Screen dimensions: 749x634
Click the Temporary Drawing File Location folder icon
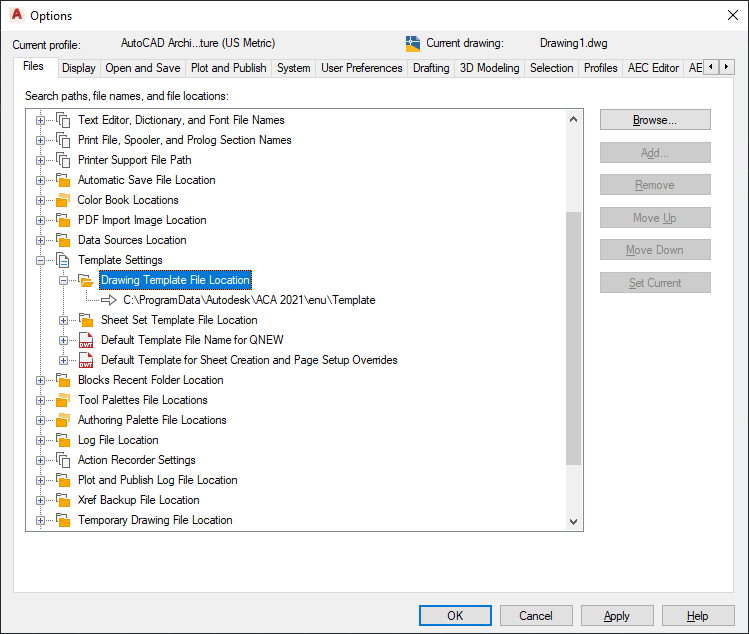[x=63, y=520]
